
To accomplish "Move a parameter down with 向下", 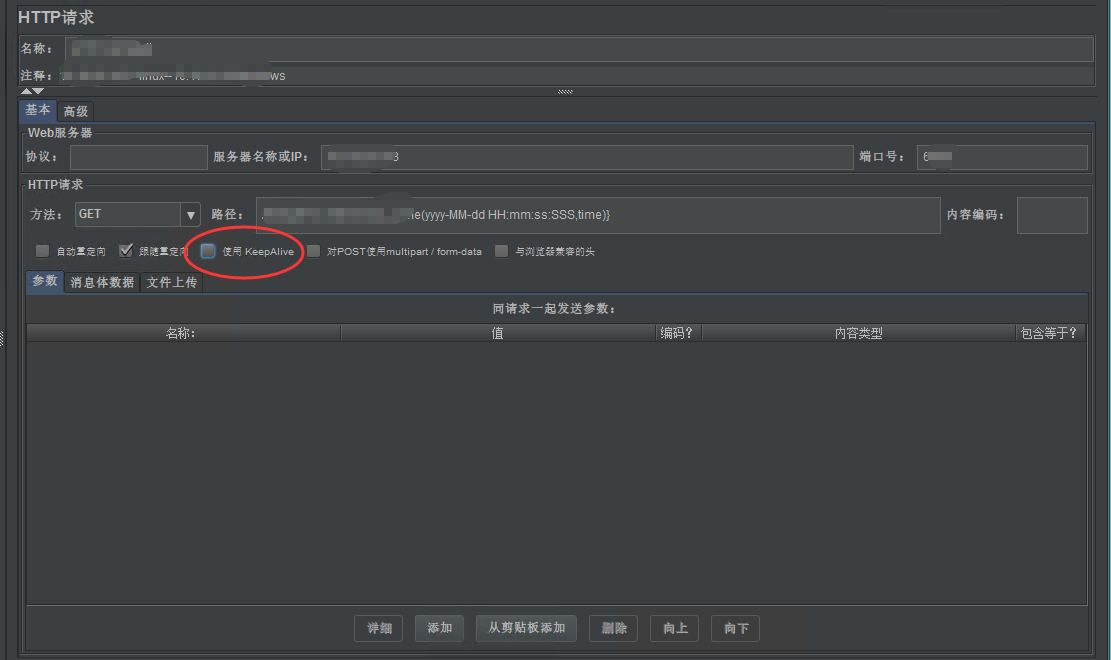I will coord(735,628).
